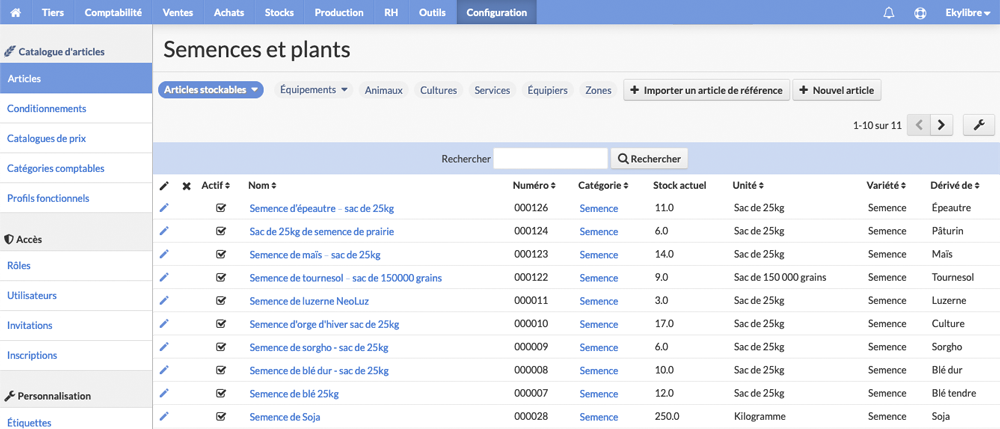Go to the home icon in navbar

coord(15,12)
